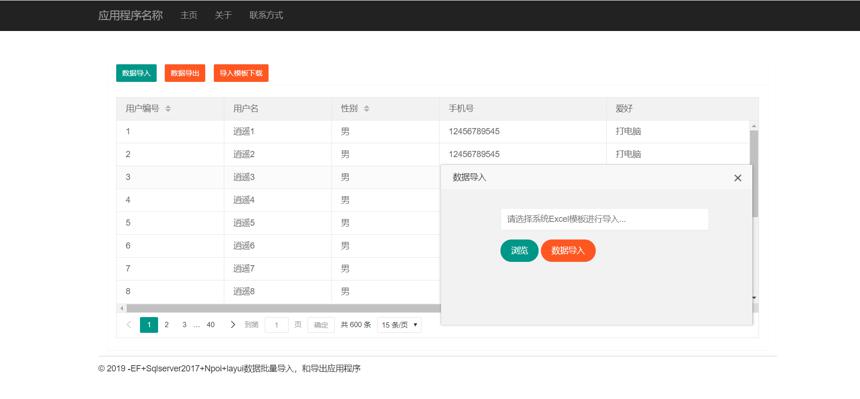Close the 数据导入 dialog with X icon

[738, 178]
